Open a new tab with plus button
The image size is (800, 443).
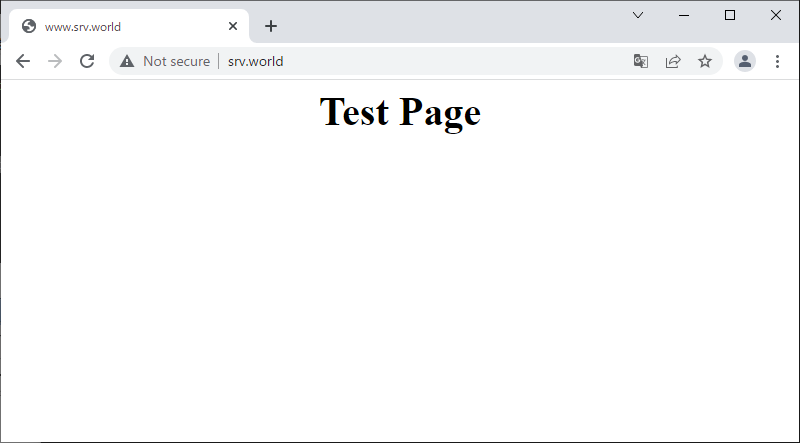point(270,26)
